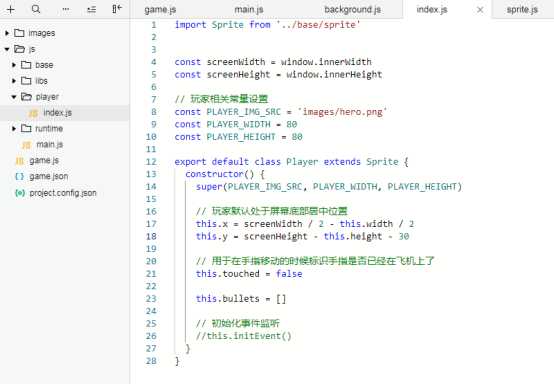This screenshot has height=385, width=554.
Task: Expand the base folder arrow
Action: pos(14,65)
